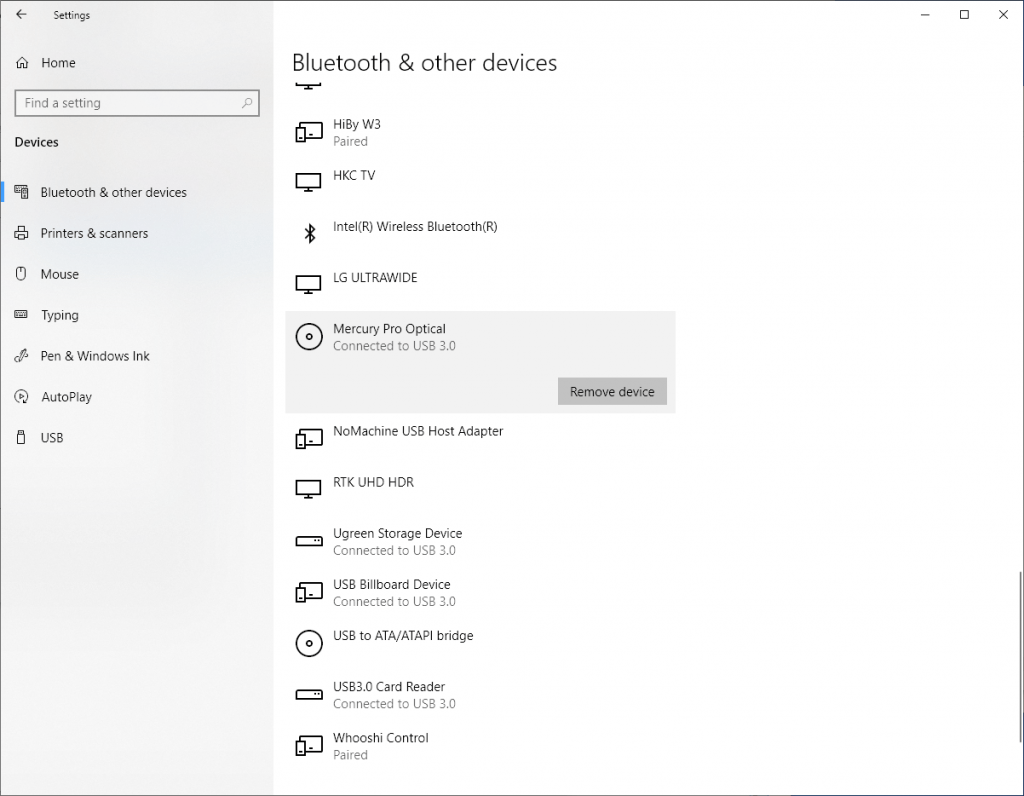Select Whooshi Control device entry
The height and width of the screenshot is (796, 1024).
point(480,746)
